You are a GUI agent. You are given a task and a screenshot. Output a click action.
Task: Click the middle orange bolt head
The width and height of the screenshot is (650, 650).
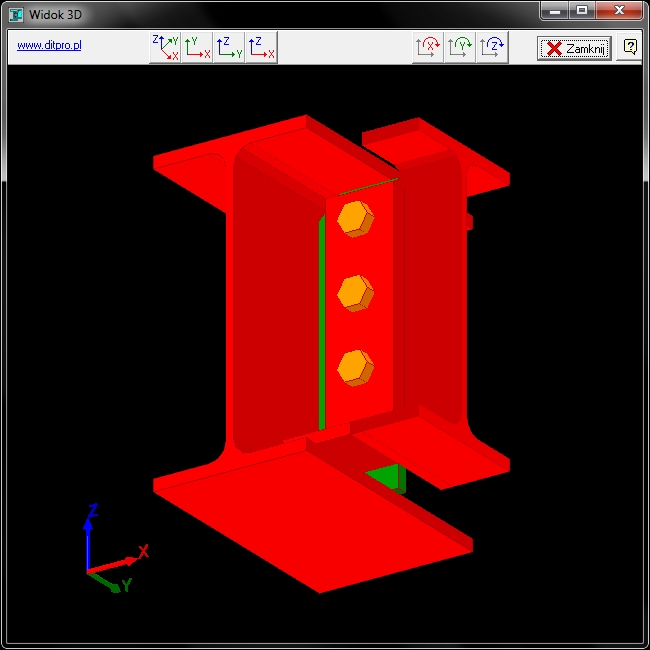(x=356, y=293)
